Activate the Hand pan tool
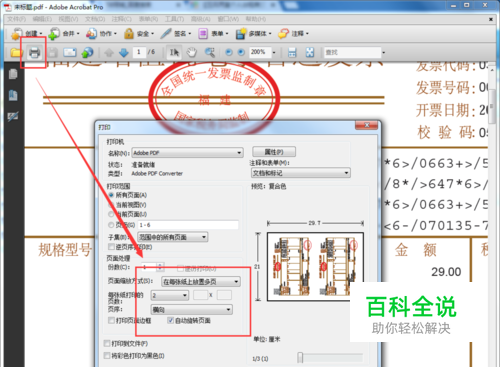The height and width of the screenshot is (367, 500). (x=192, y=52)
